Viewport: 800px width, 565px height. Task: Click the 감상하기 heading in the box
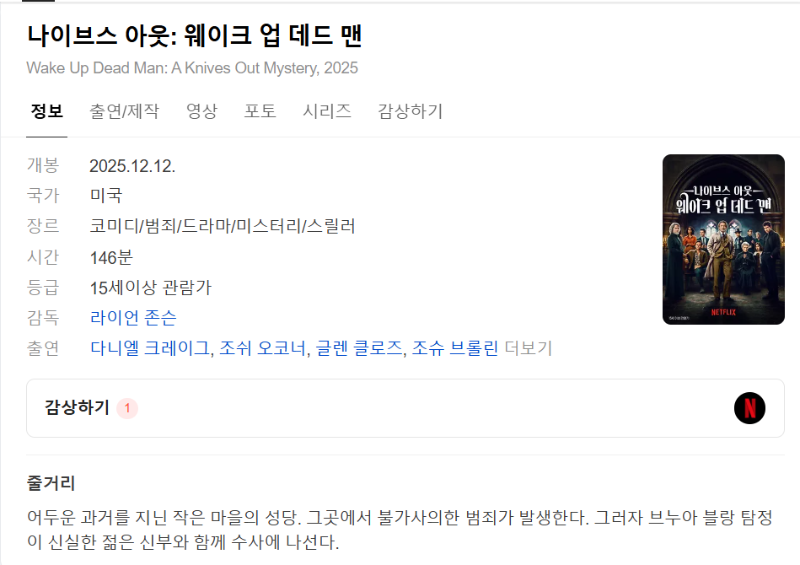coord(77,407)
